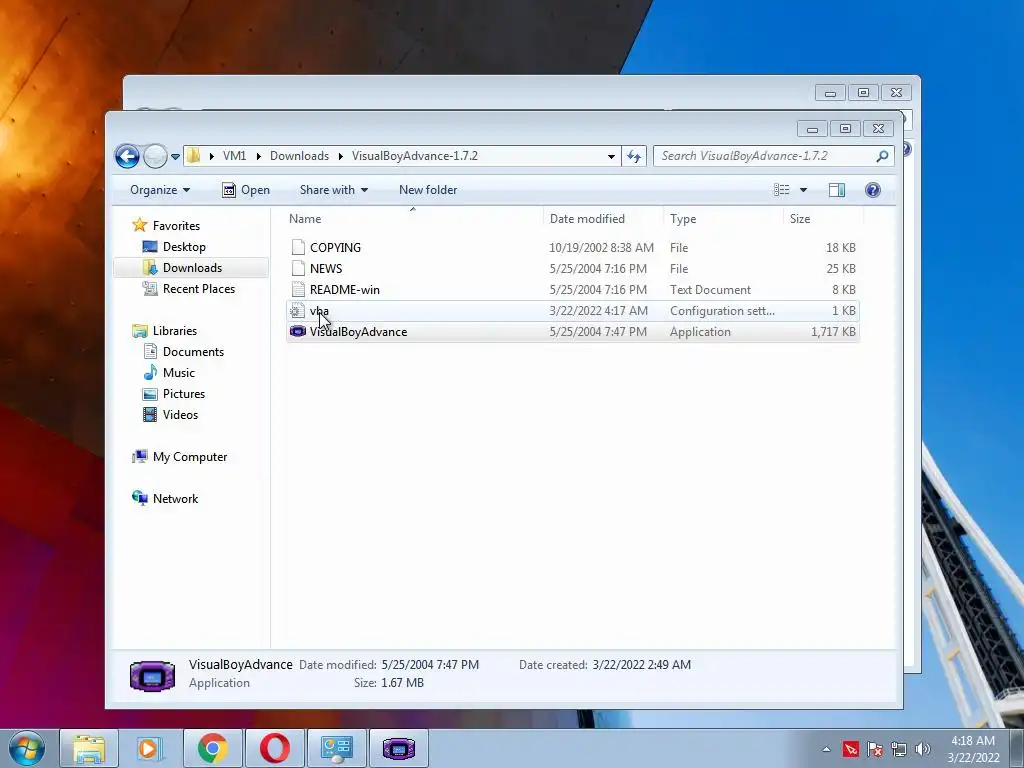Image resolution: width=1024 pixels, height=768 pixels.
Task: Sort by the Size column header
Action: [x=823, y=219]
